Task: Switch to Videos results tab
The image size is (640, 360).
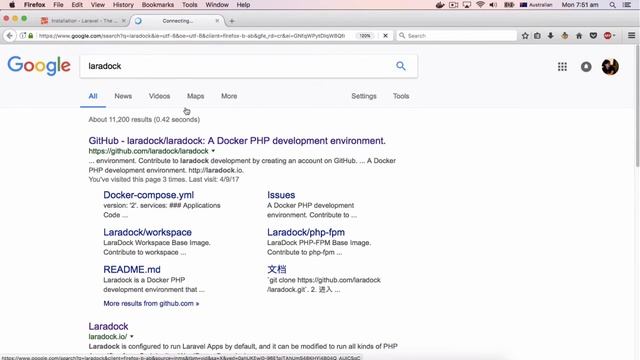Action: 159,96
